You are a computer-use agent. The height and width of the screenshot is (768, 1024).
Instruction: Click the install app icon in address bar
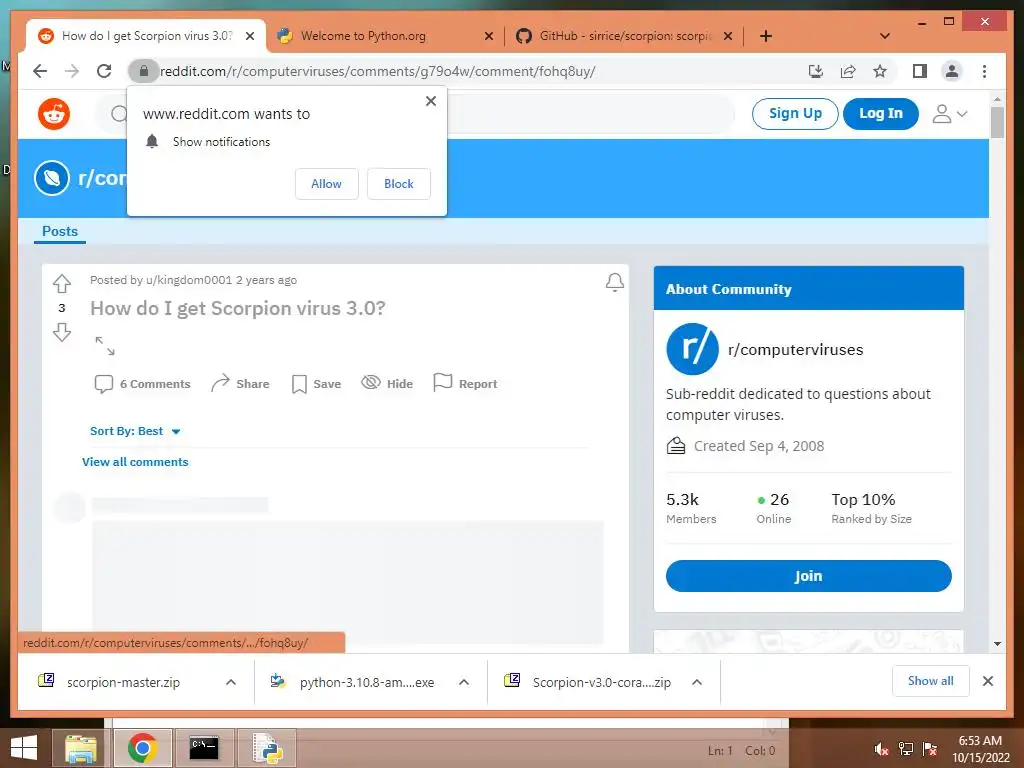point(815,71)
